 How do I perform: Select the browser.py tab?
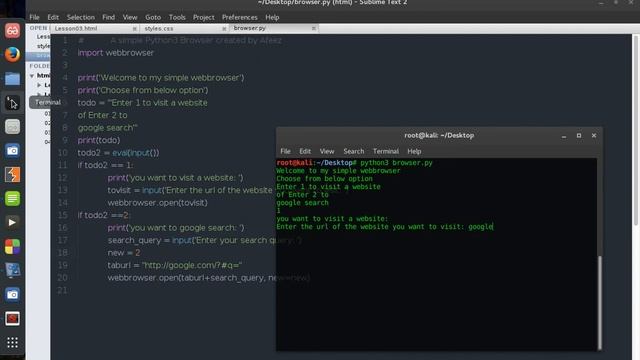tap(250, 28)
